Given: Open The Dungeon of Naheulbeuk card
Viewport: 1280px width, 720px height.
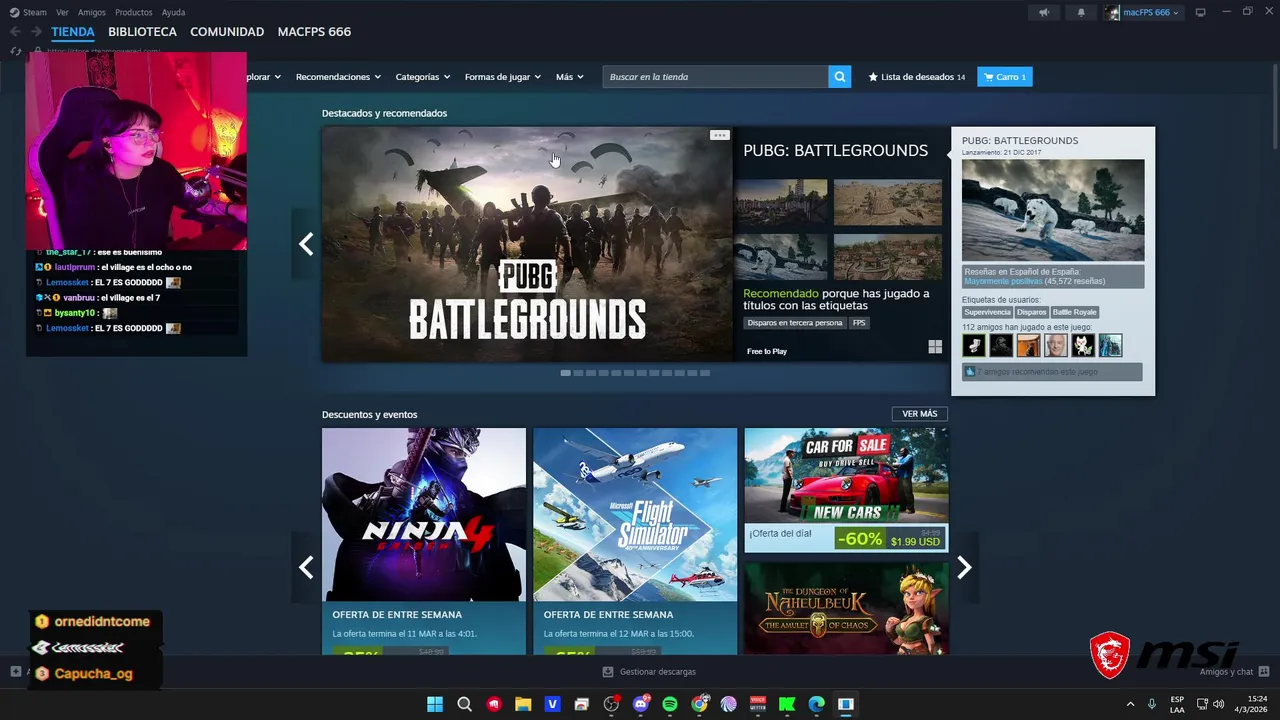Looking at the screenshot, I should pos(846,608).
